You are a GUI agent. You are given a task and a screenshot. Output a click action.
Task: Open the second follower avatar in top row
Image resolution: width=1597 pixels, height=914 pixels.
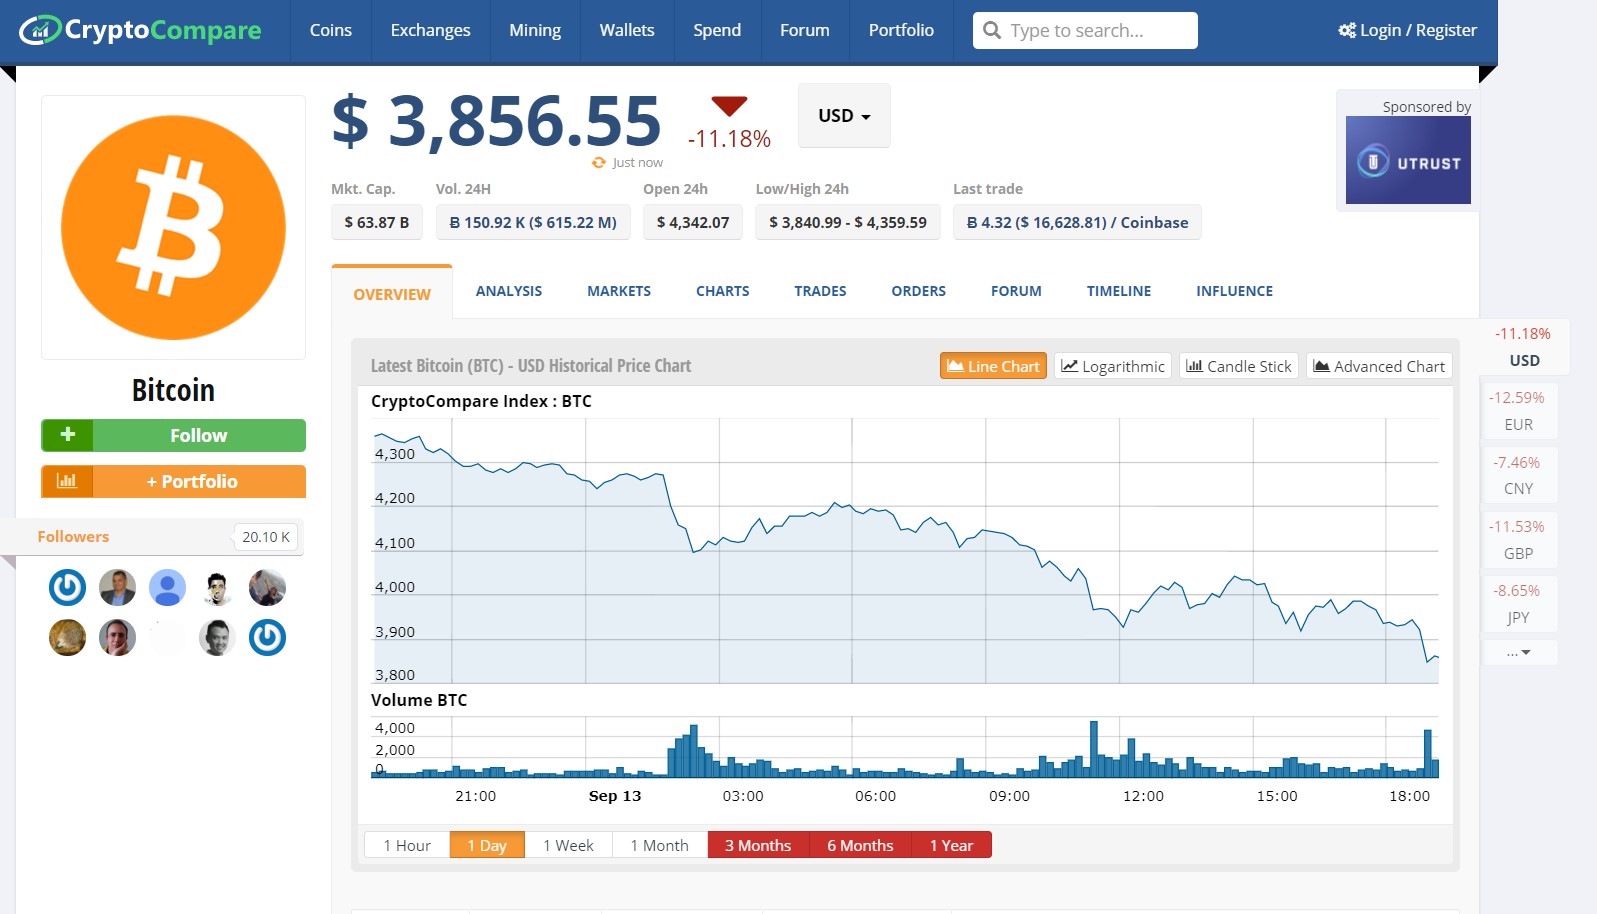[x=117, y=587]
